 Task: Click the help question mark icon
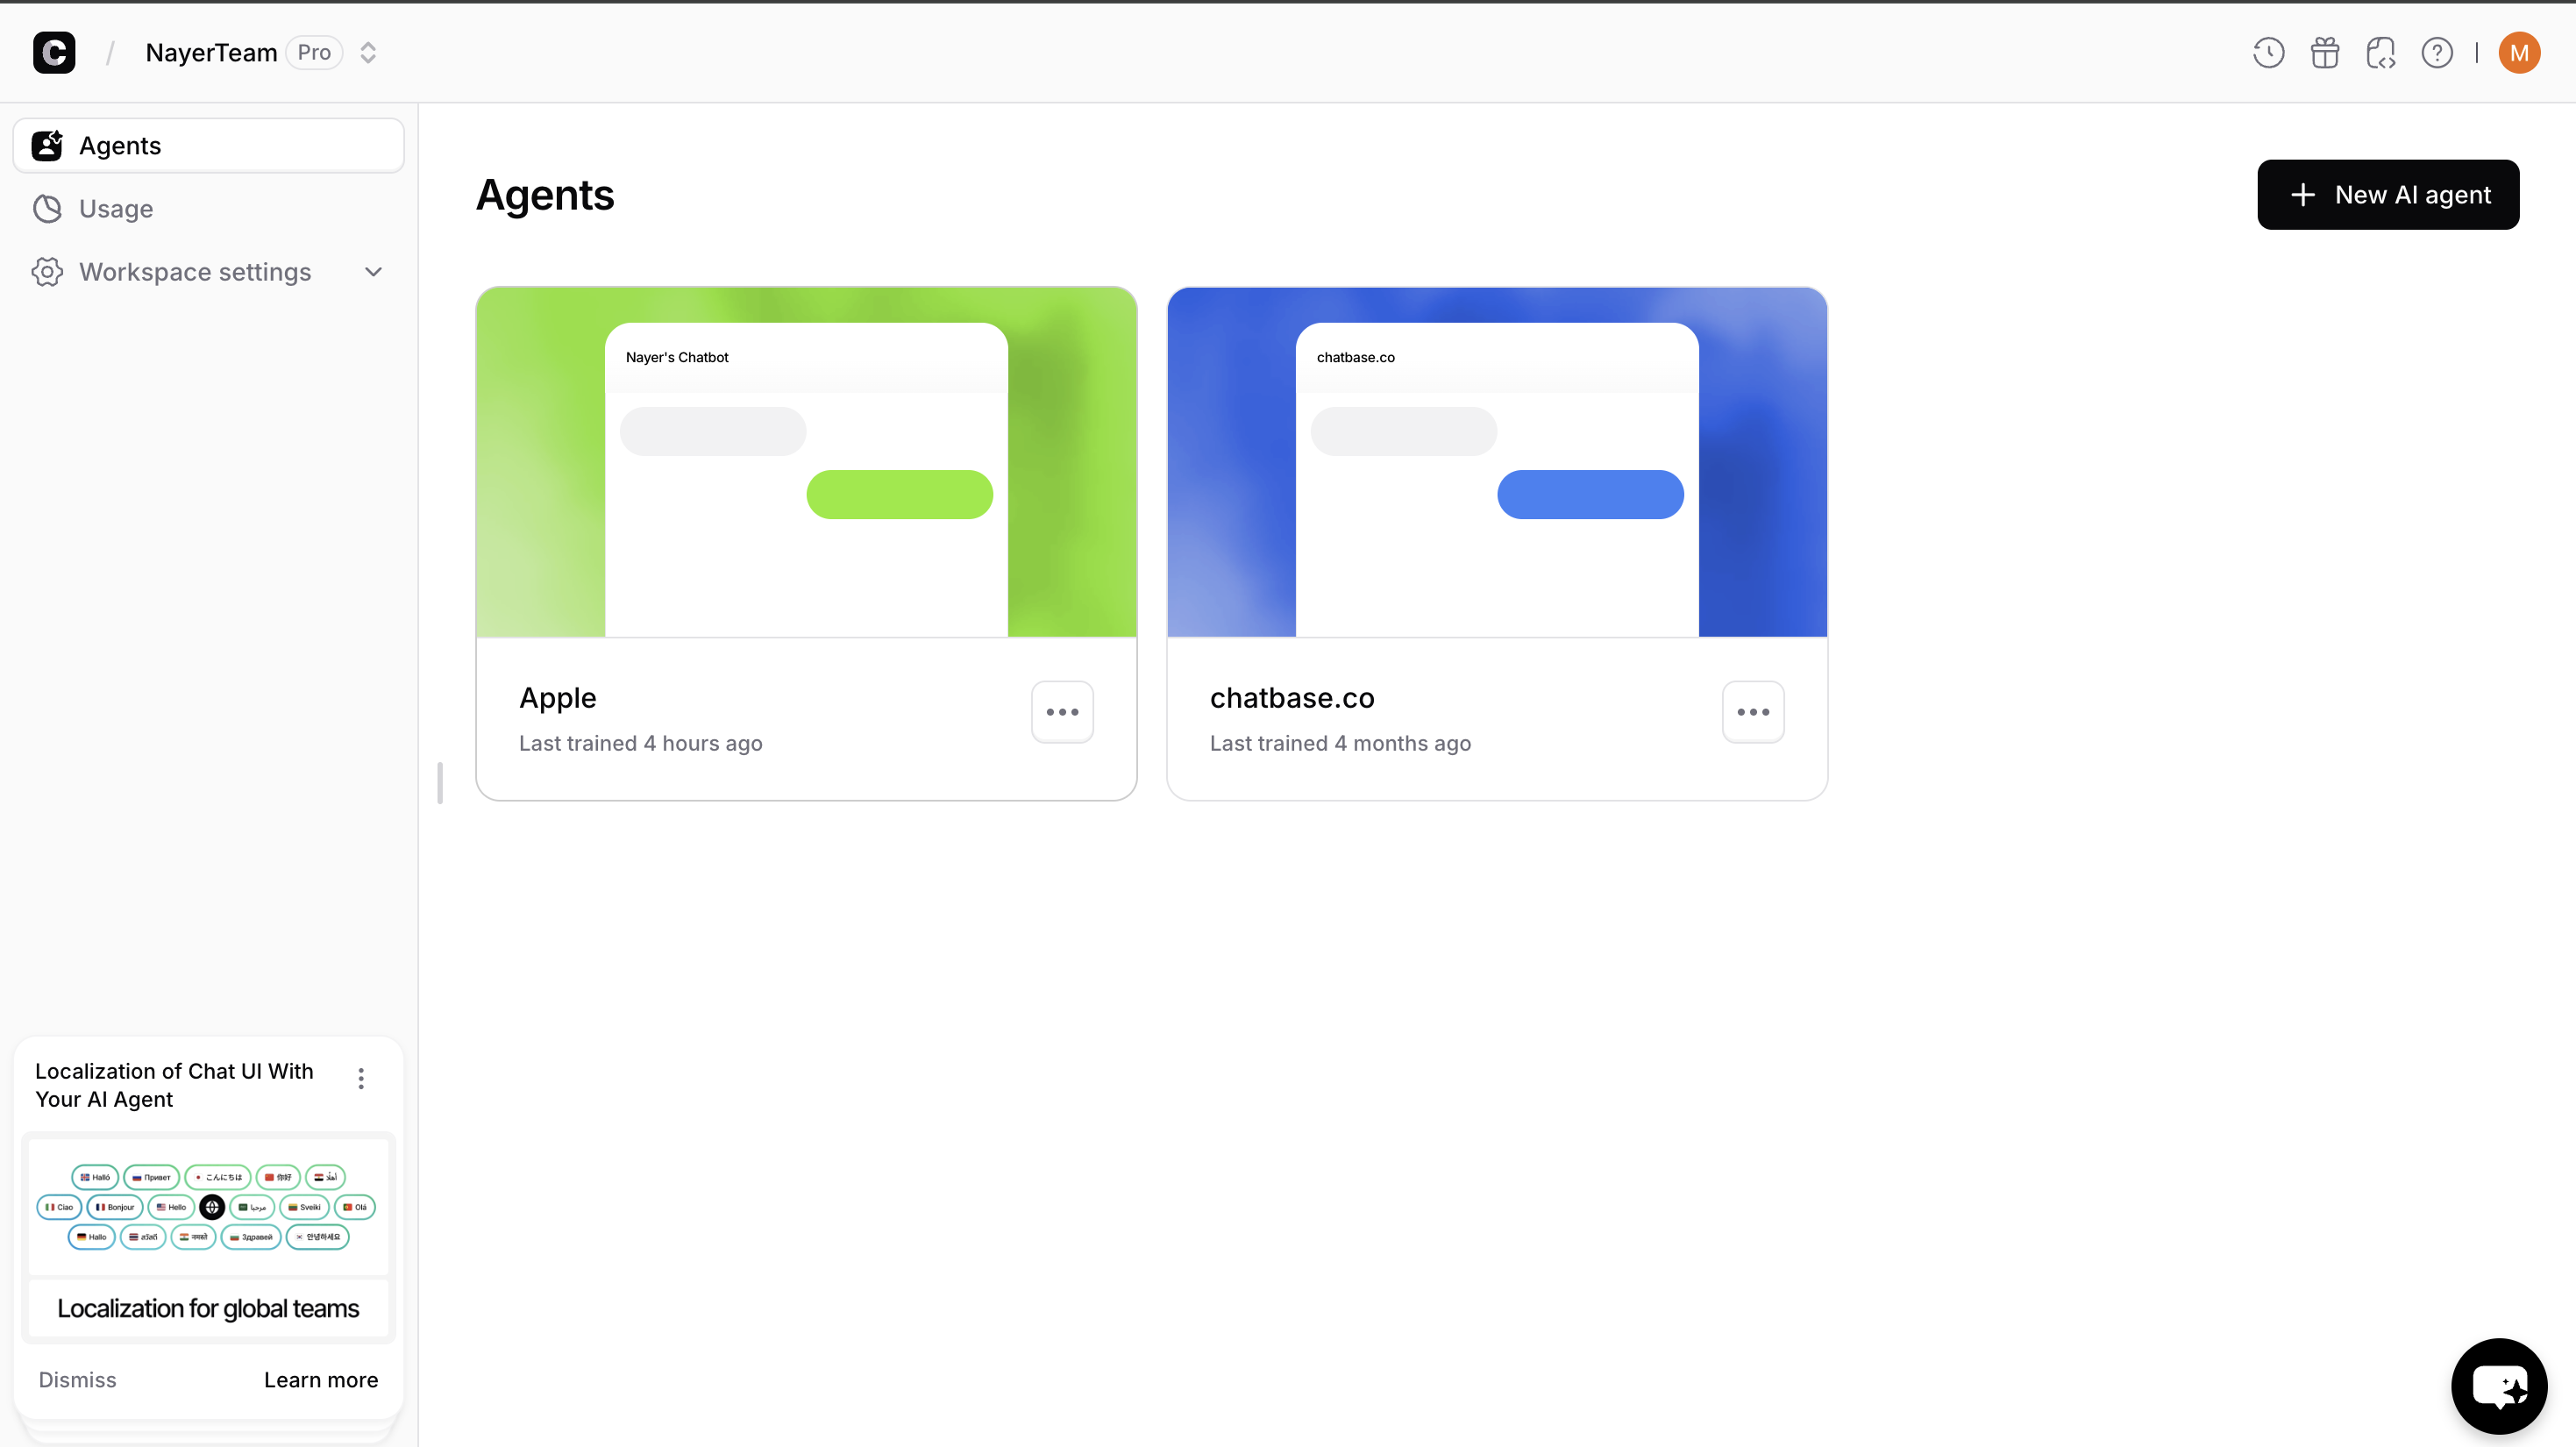[2438, 52]
